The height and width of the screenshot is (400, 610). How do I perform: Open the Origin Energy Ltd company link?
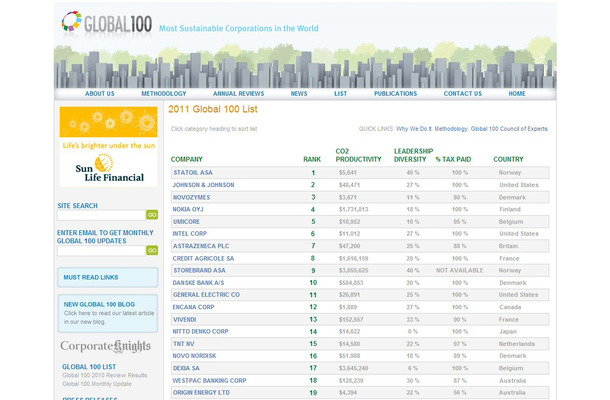pyautogui.click(x=201, y=393)
